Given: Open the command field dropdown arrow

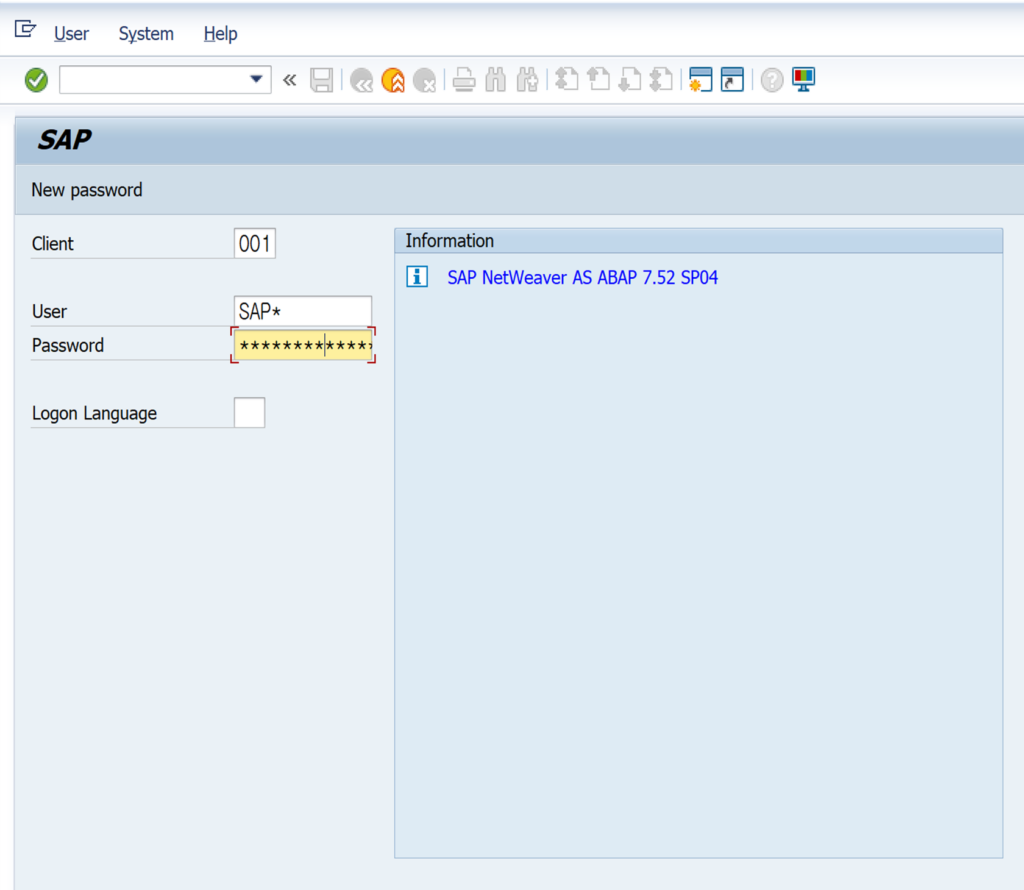Looking at the screenshot, I should click(x=256, y=80).
